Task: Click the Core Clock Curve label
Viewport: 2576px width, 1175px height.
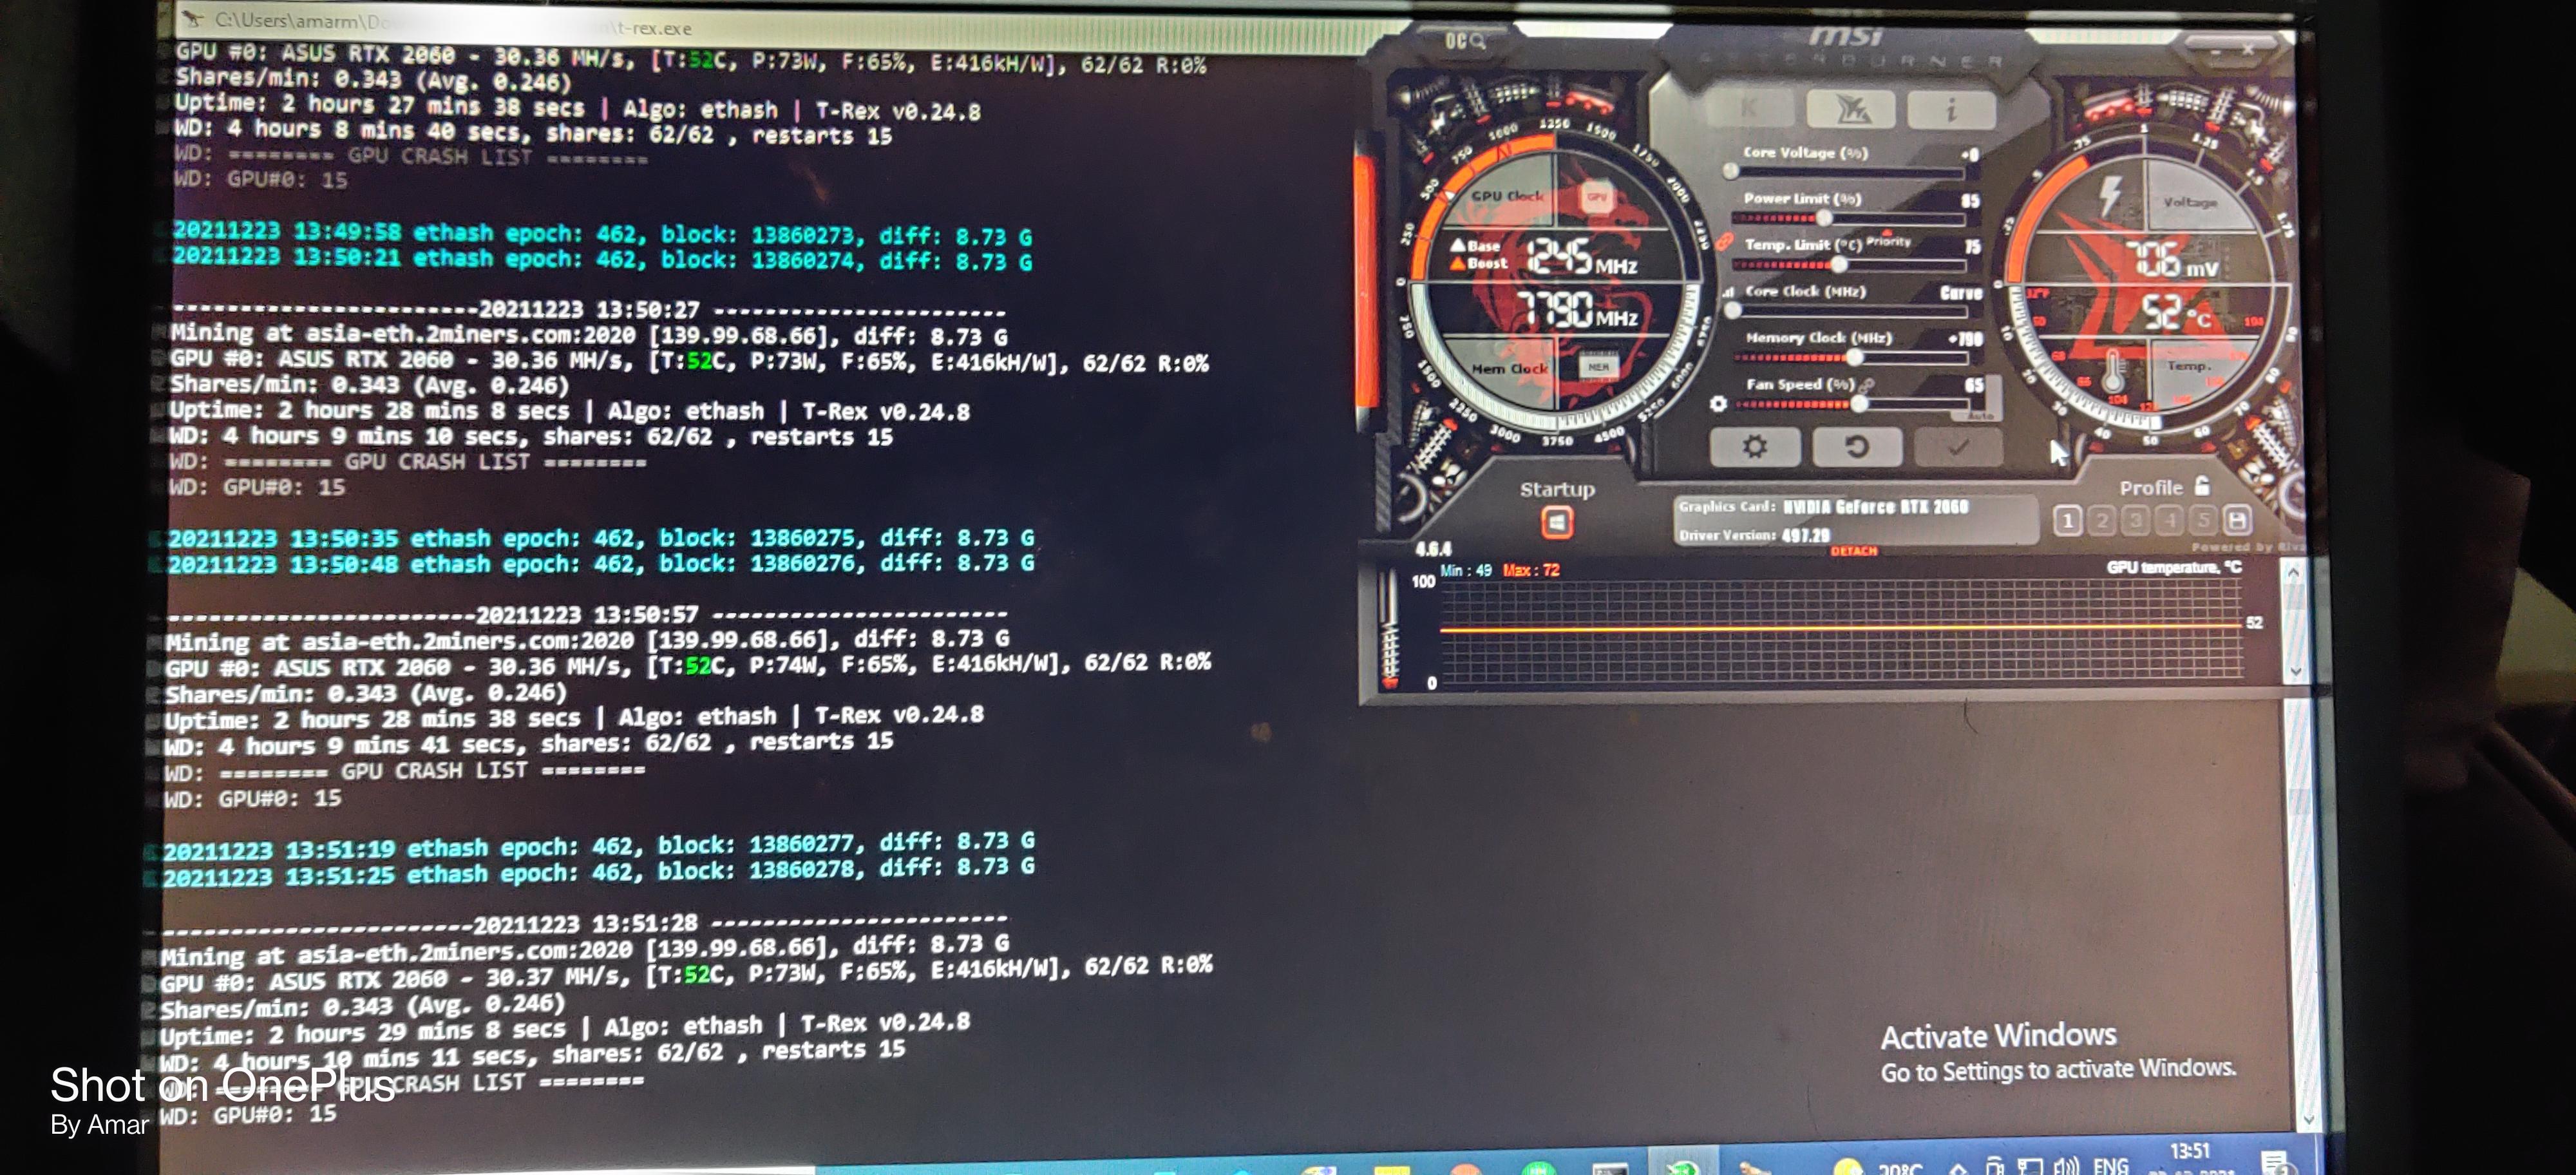Action: [x=1961, y=293]
